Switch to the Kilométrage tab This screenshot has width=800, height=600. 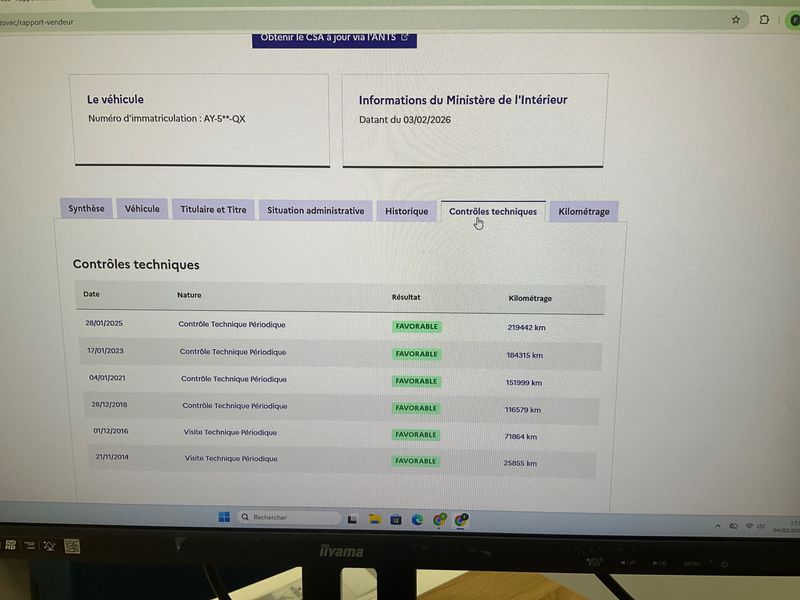pos(584,211)
